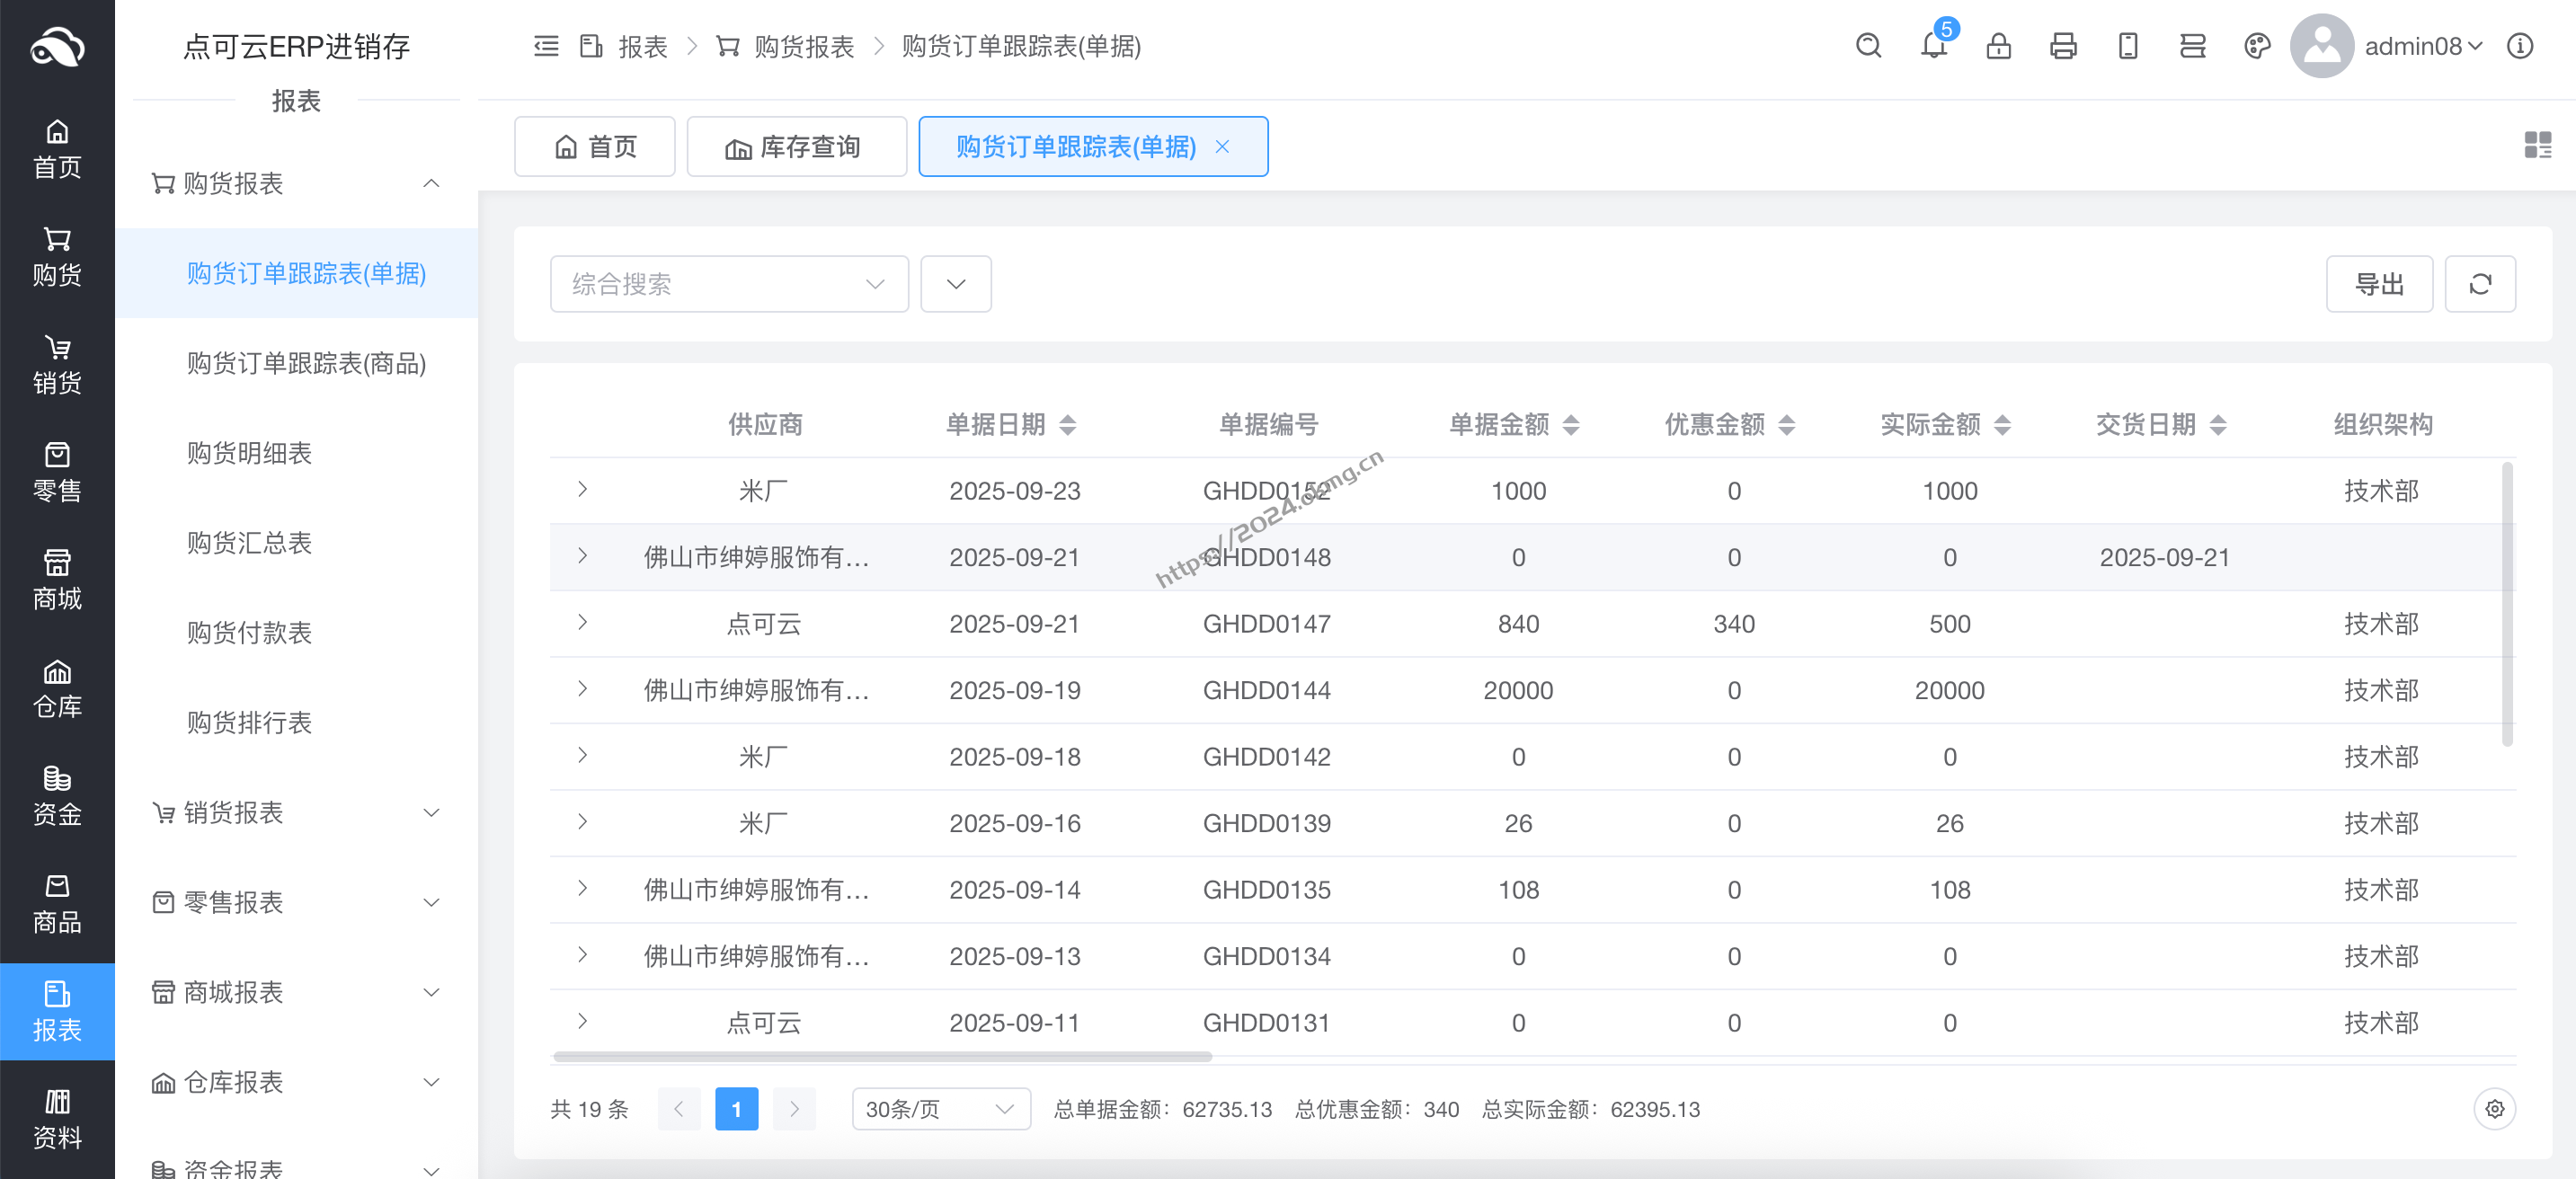
Task: Open the 商品 module in sidebar
Action: click(x=57, y=905)
